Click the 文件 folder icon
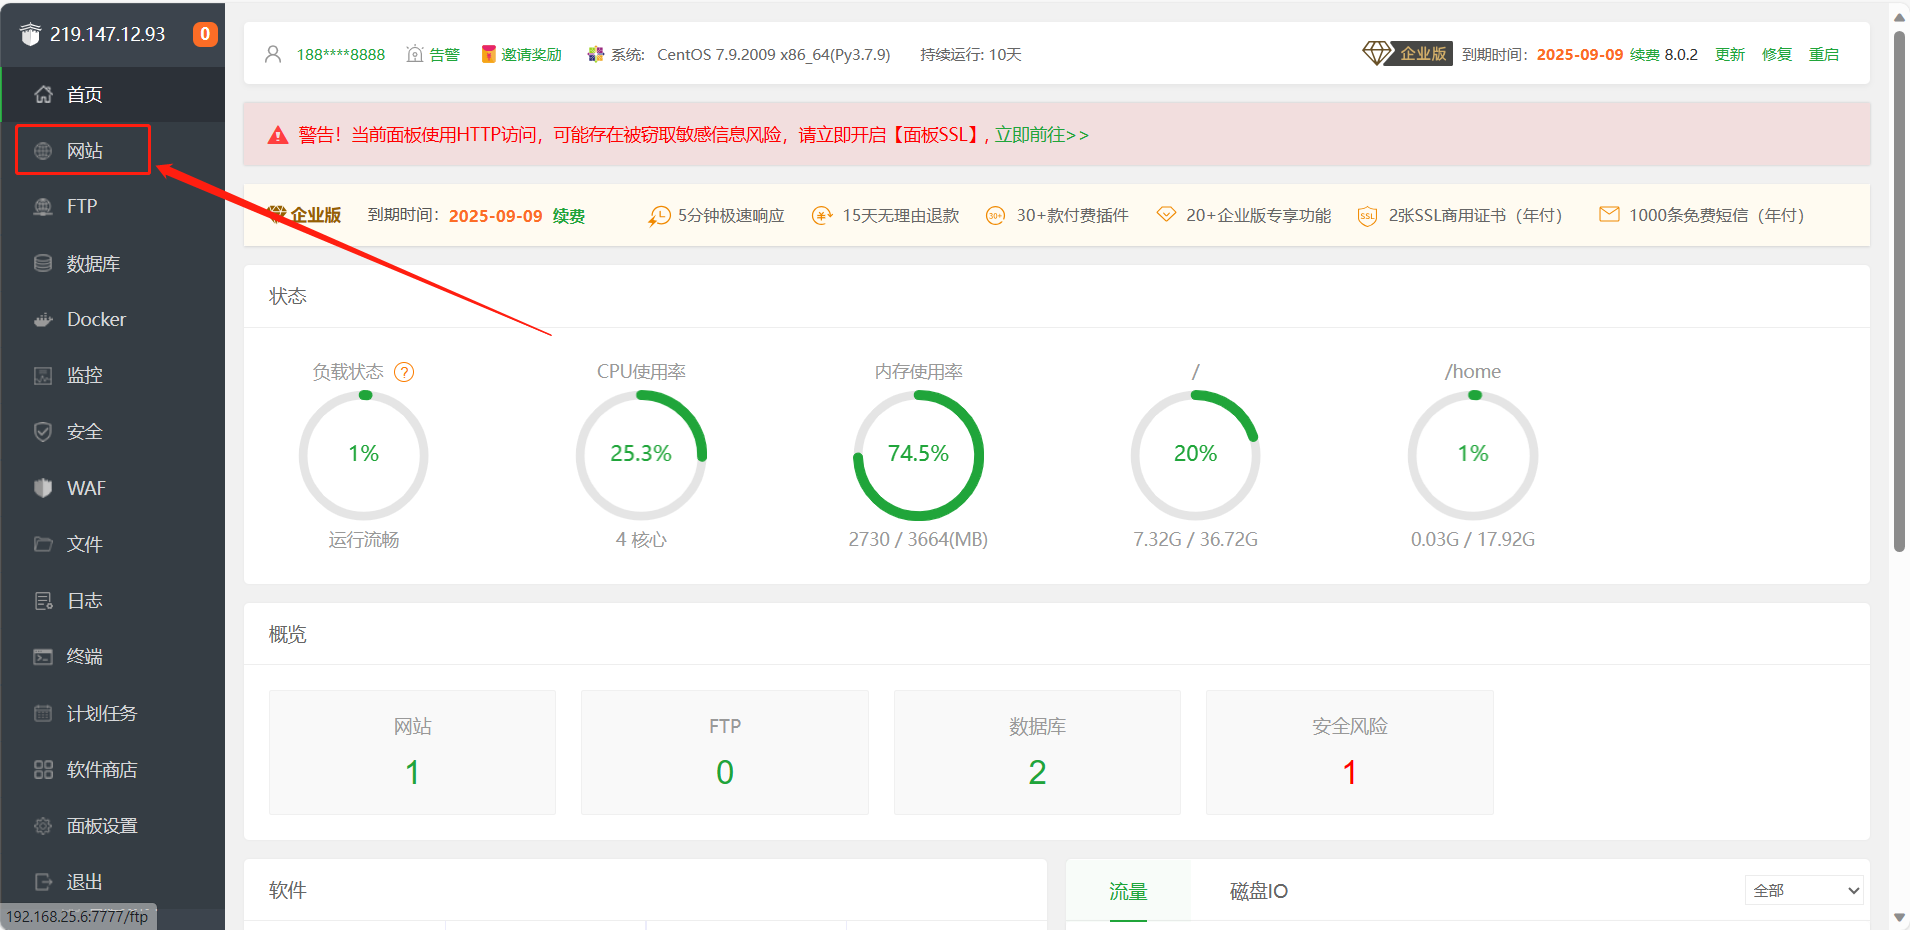Image resolution: width=1910 pixels, height=930 pixels. click(43, 544)
